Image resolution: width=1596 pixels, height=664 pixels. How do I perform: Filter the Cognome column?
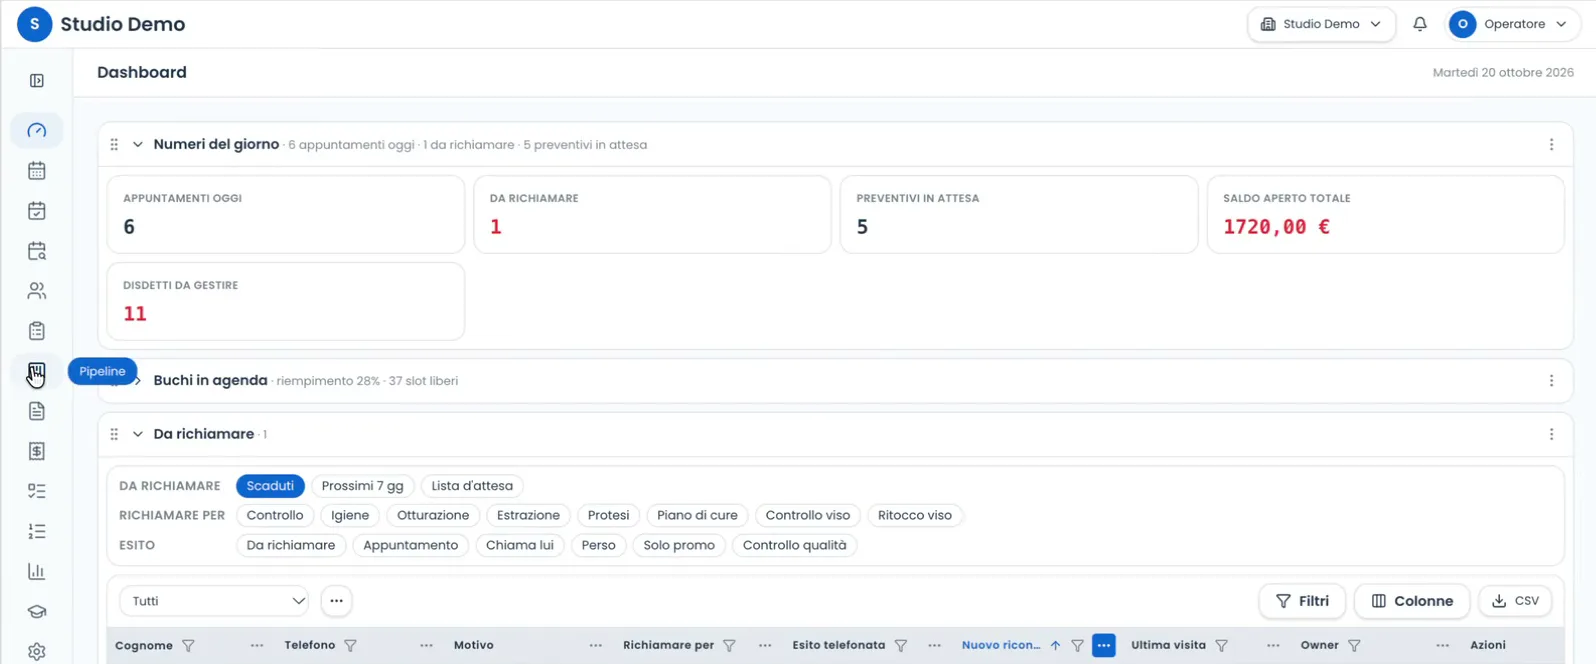click(x=188, y=646)
